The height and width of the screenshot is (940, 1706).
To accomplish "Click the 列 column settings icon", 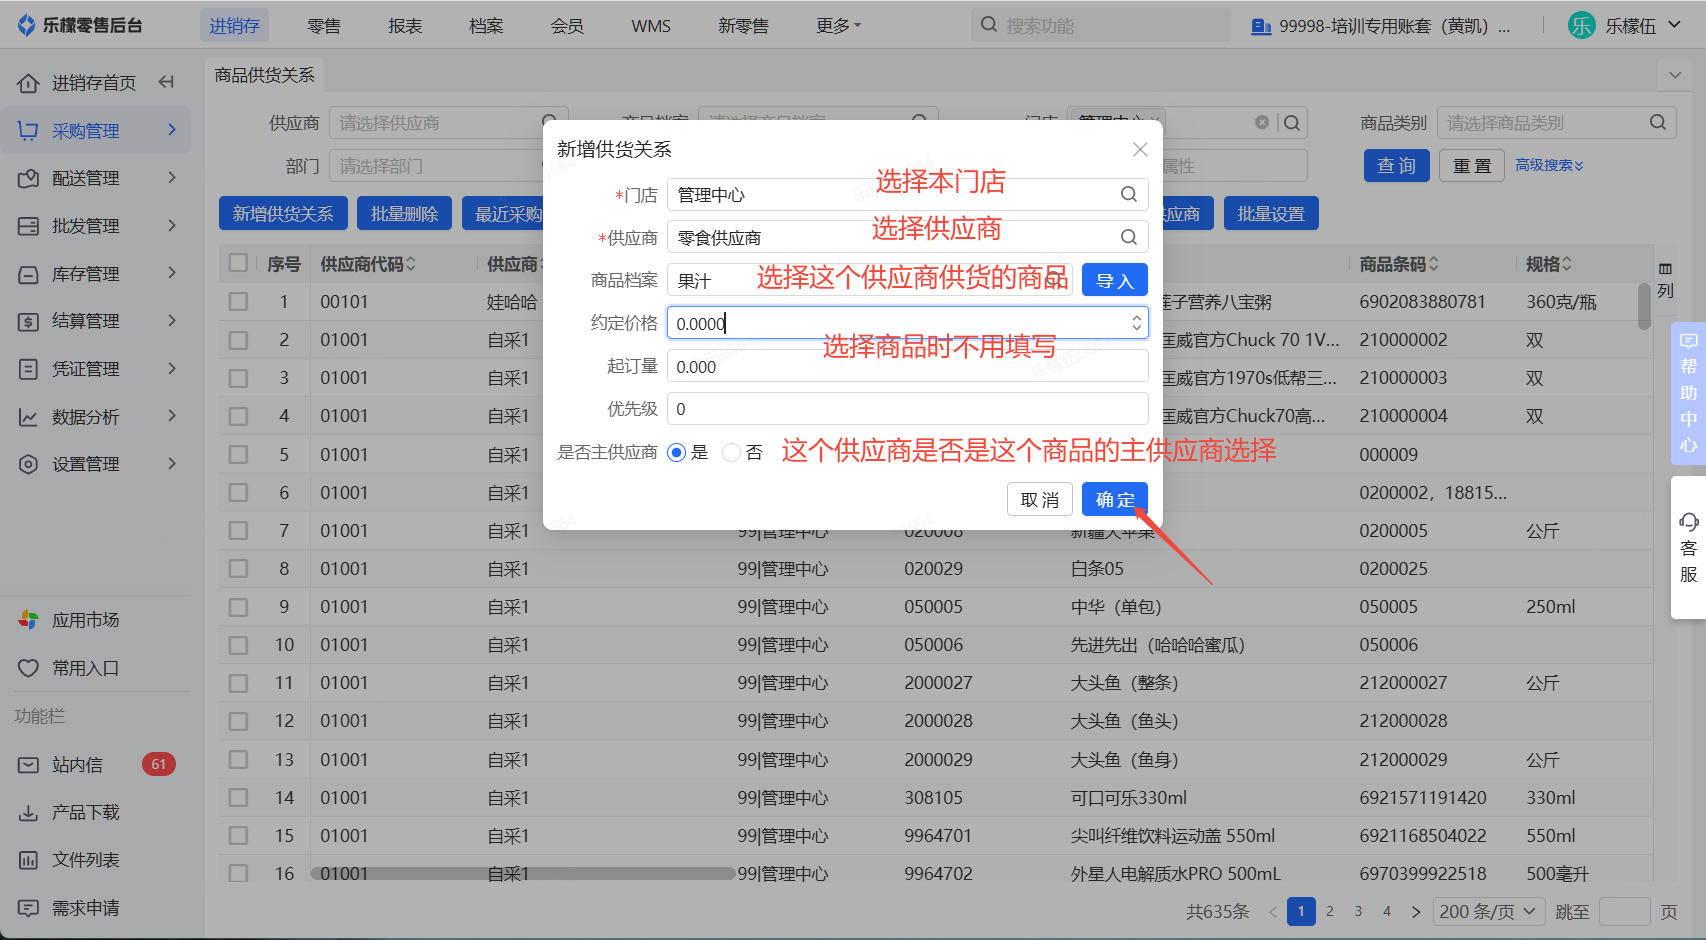I will click(x=1665, y=280).
